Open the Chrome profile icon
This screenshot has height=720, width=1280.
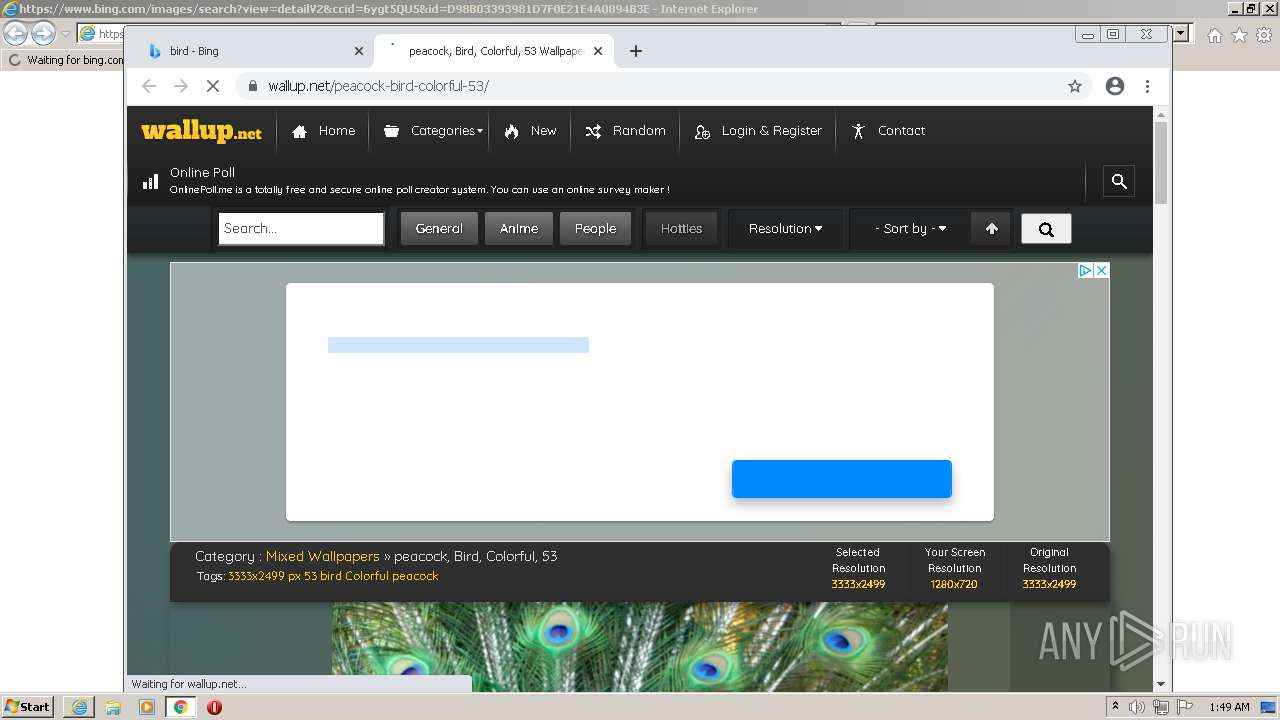click(x=1115, y=86)
